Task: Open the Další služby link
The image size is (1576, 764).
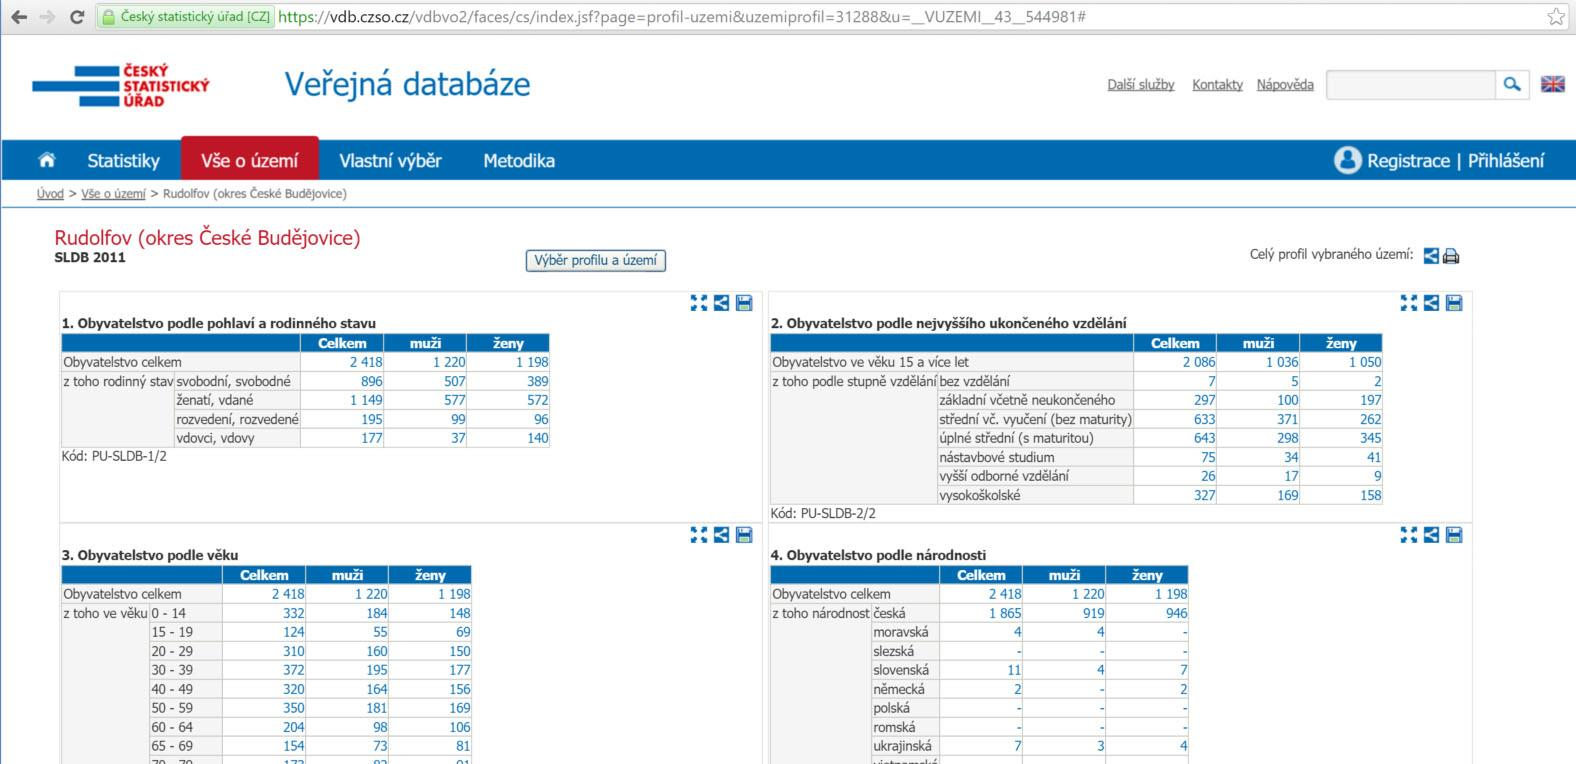Action: 1141,85
